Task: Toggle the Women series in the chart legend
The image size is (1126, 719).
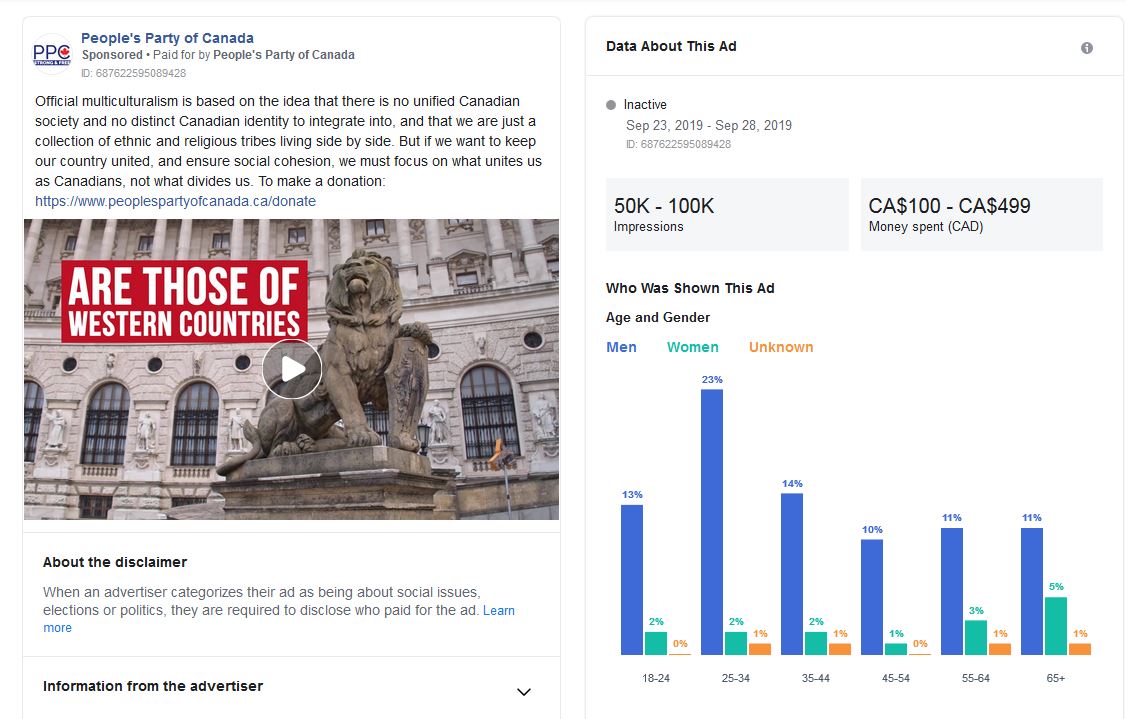Action: 692,347
